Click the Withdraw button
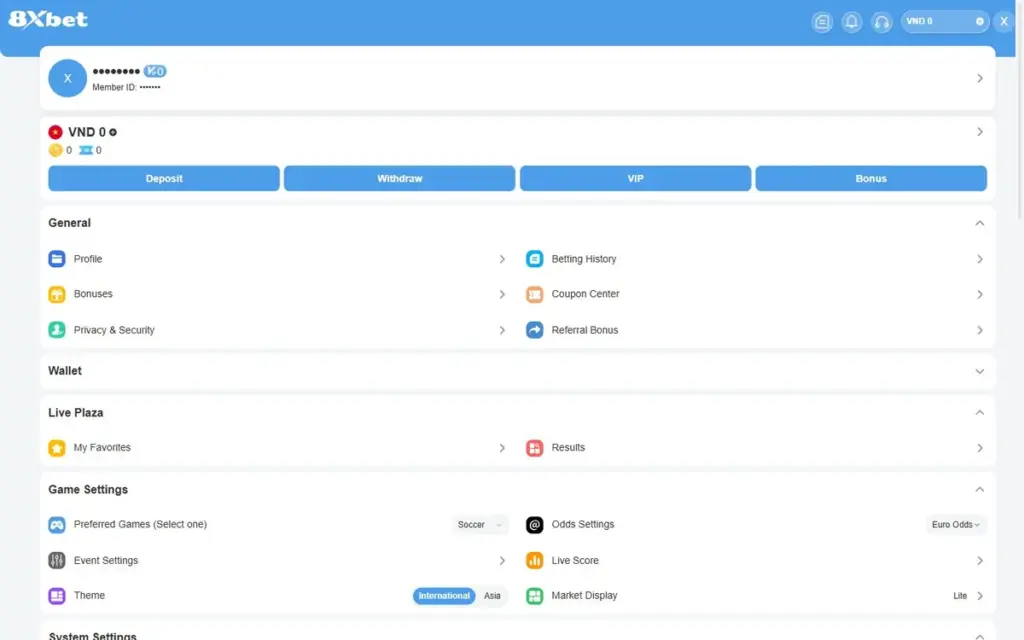The height and width of the screenshot is (640, 1024). click(400, 178)
